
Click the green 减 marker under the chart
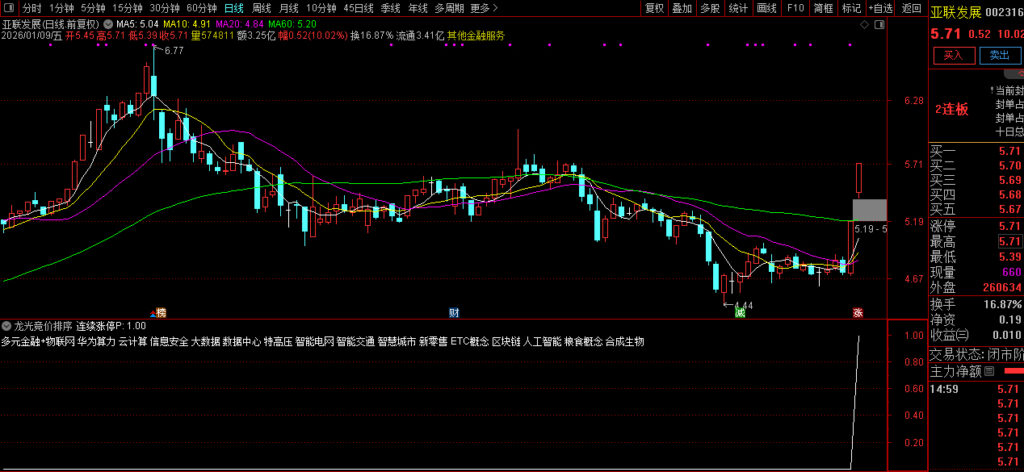(x=740, y=312)
